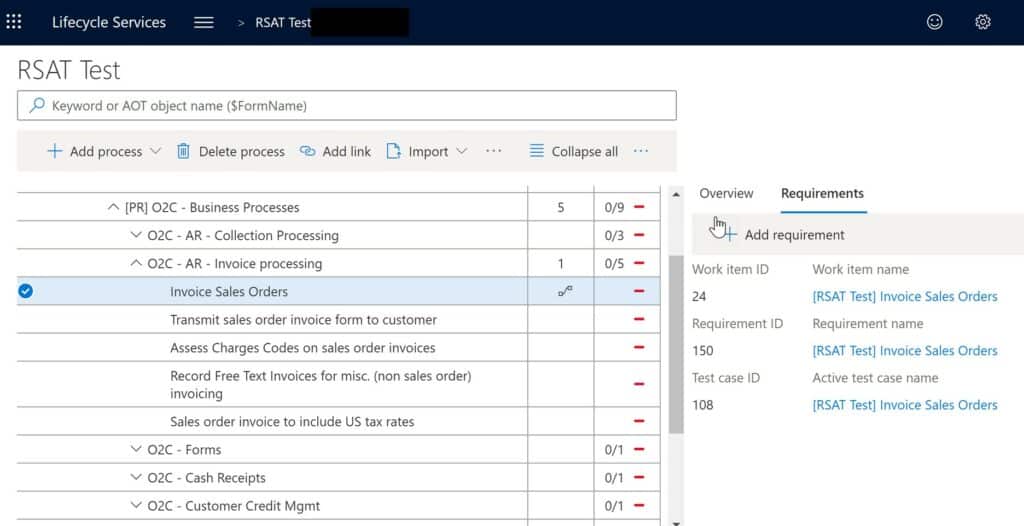The width and height of the screenshot is (1024, 526).
Task: Expand the O2C - Cash Receipts node
Action: 136,478
